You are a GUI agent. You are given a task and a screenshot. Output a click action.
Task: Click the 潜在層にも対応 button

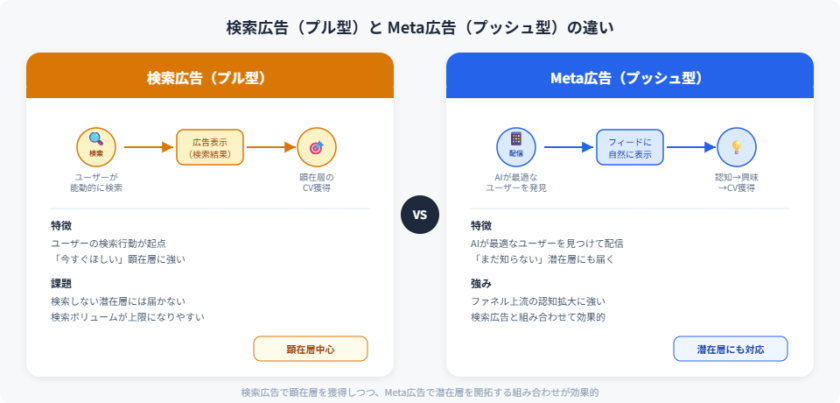click(x=730, y=349)
